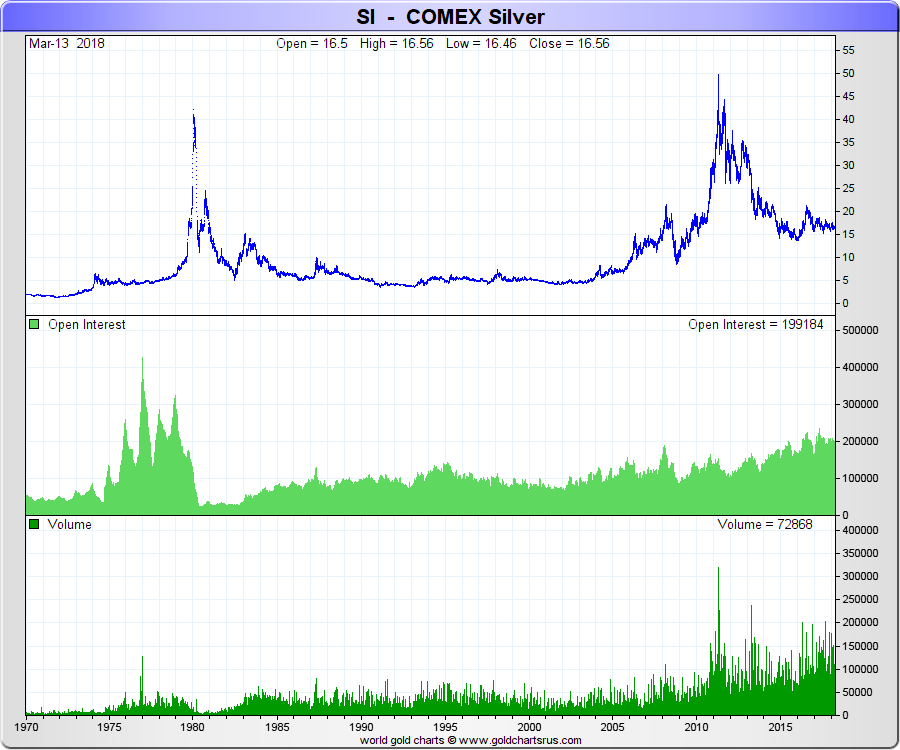Image resolution: width=900 pixels, height=750 pixels.
Task: Click the 2015 x-axis label
Action: 780,727
